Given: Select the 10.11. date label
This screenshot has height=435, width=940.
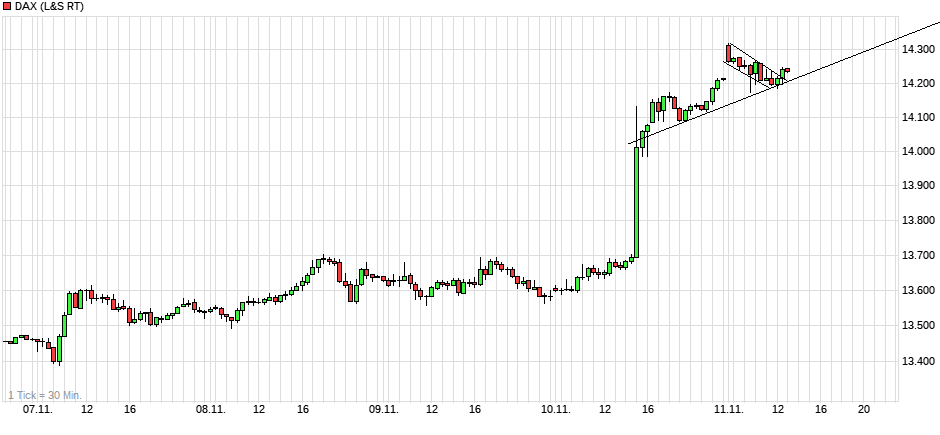Looking at the screenshot, I should point(555,410).
